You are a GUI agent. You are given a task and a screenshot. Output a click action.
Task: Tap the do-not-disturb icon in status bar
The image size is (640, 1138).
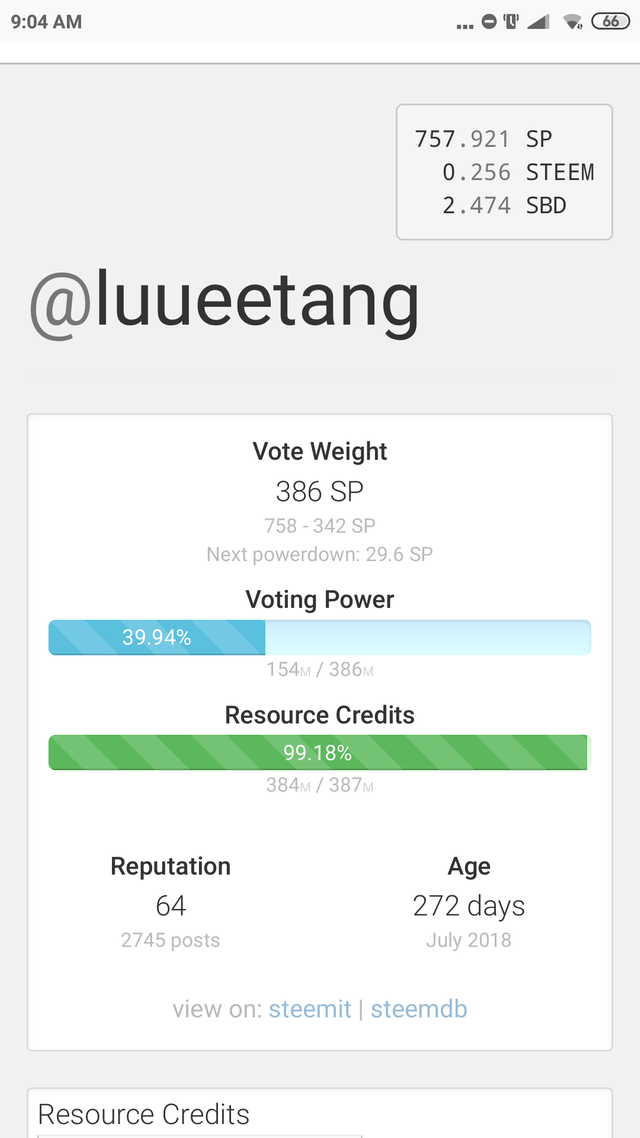click(489, 22)
